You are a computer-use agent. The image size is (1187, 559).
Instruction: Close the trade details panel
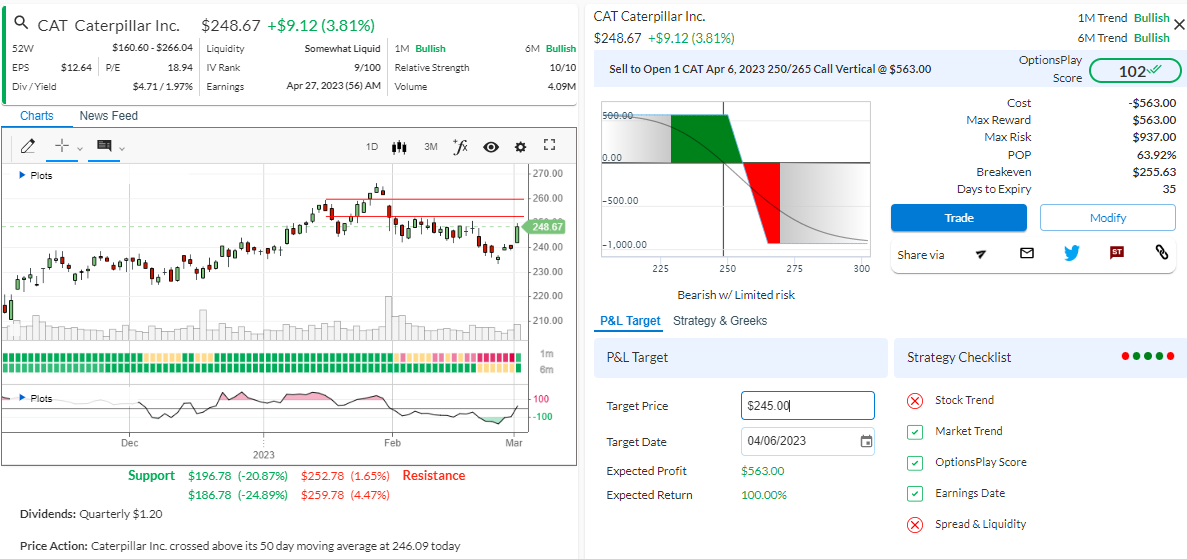[1178, 25]
